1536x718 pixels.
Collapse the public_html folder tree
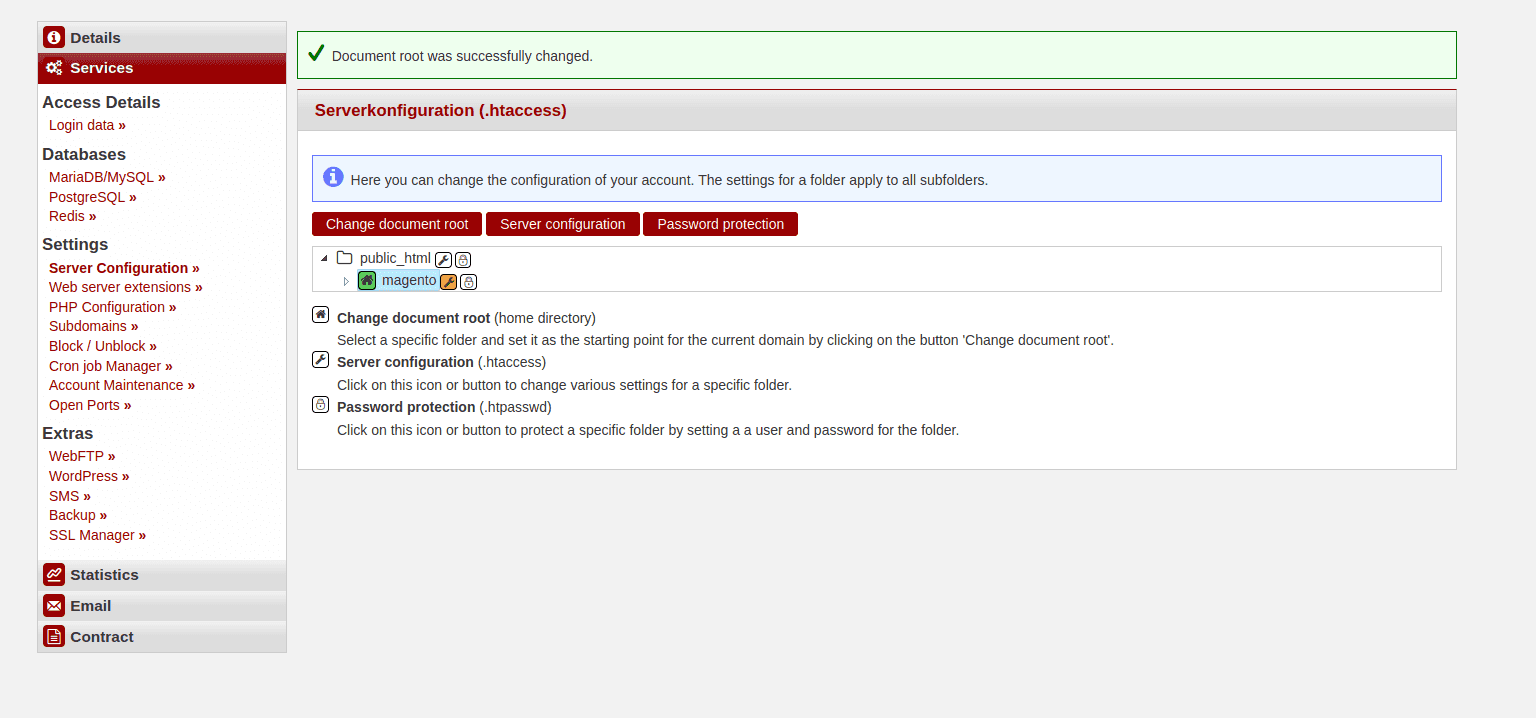[x=323, y=257]
